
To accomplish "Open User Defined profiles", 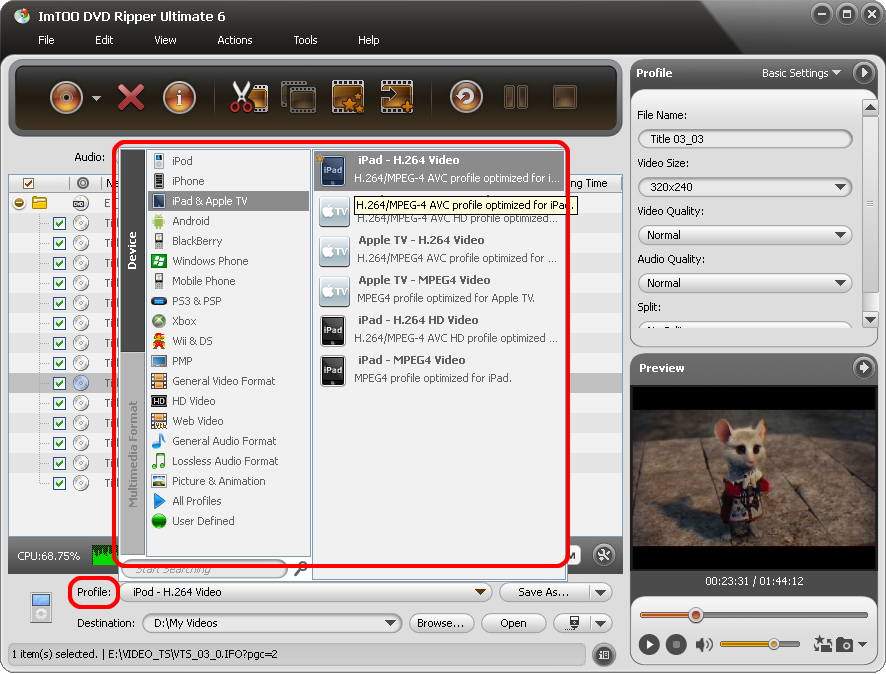I will [229, 521].
